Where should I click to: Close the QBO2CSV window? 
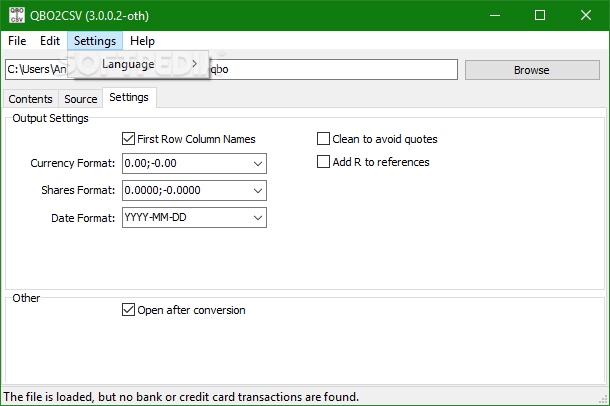[x=586, y=16]
